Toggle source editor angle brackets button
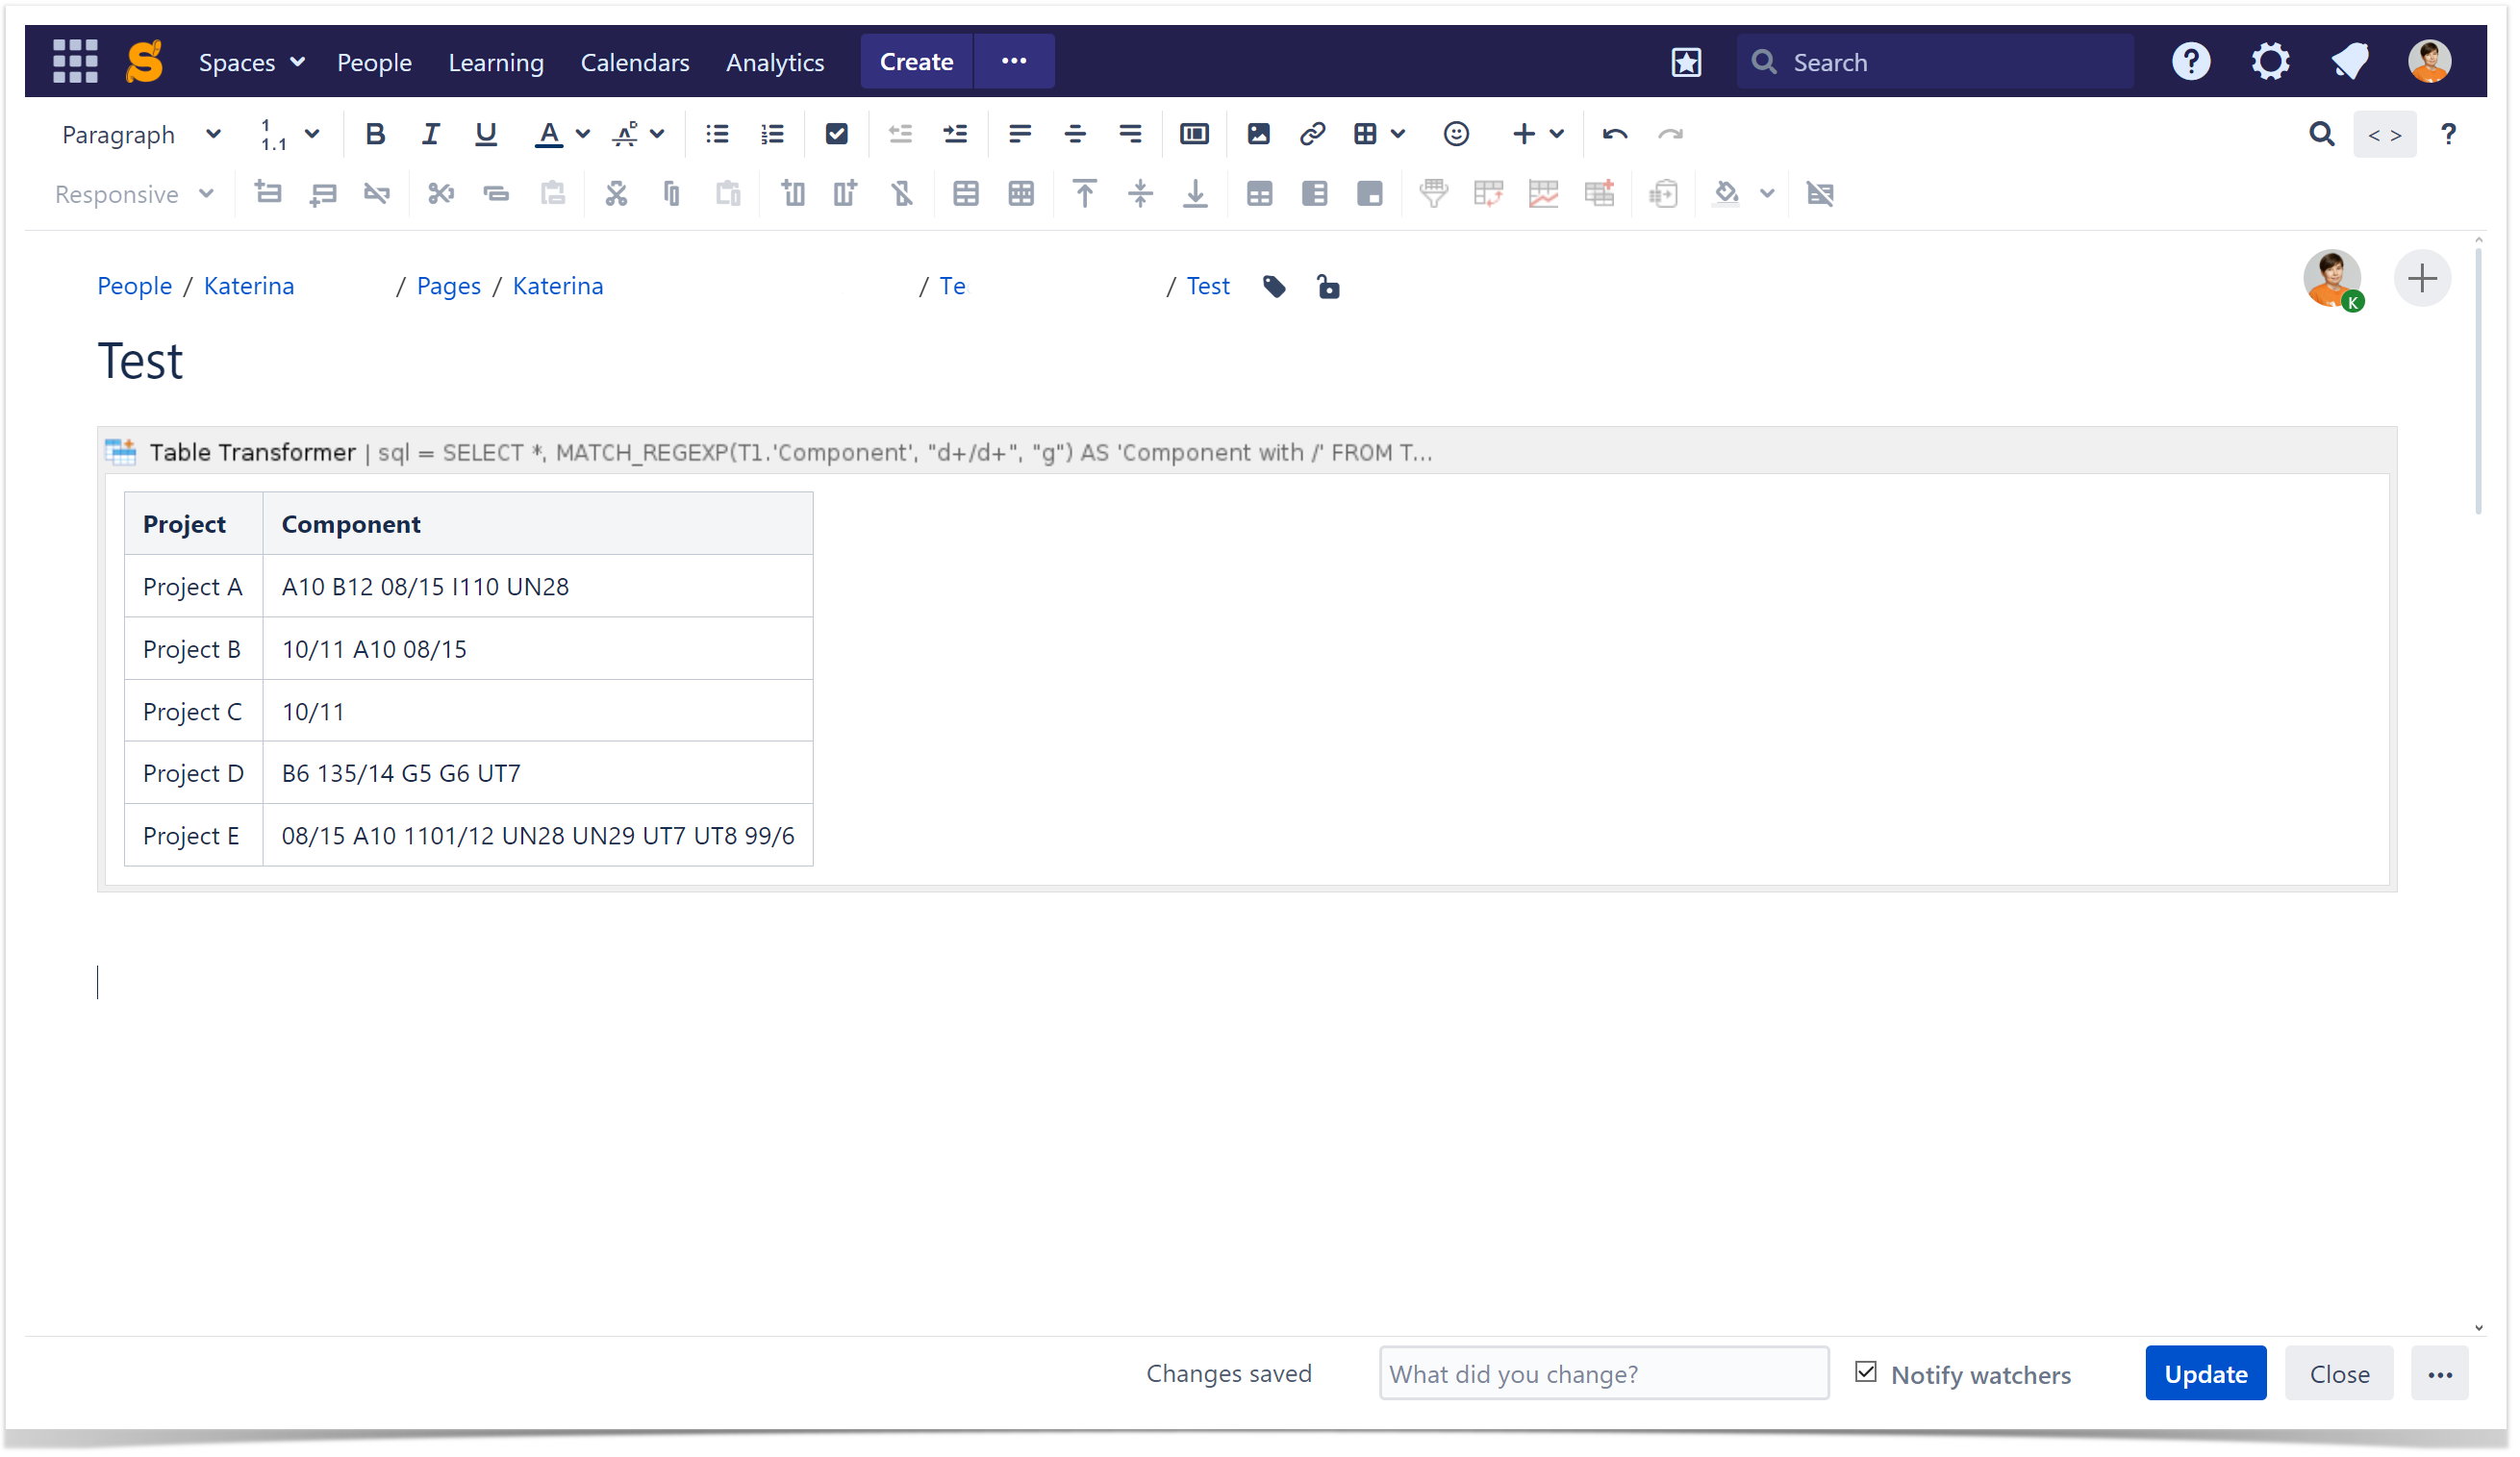 coord(2384,135)
